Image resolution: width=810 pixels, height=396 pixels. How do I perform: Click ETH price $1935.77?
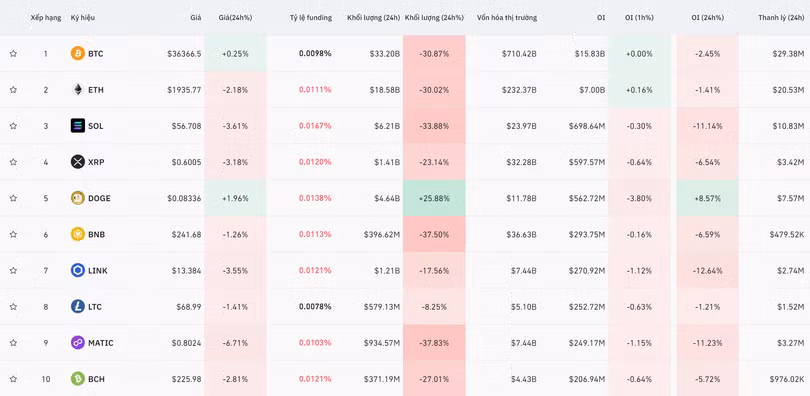[184, 90]
